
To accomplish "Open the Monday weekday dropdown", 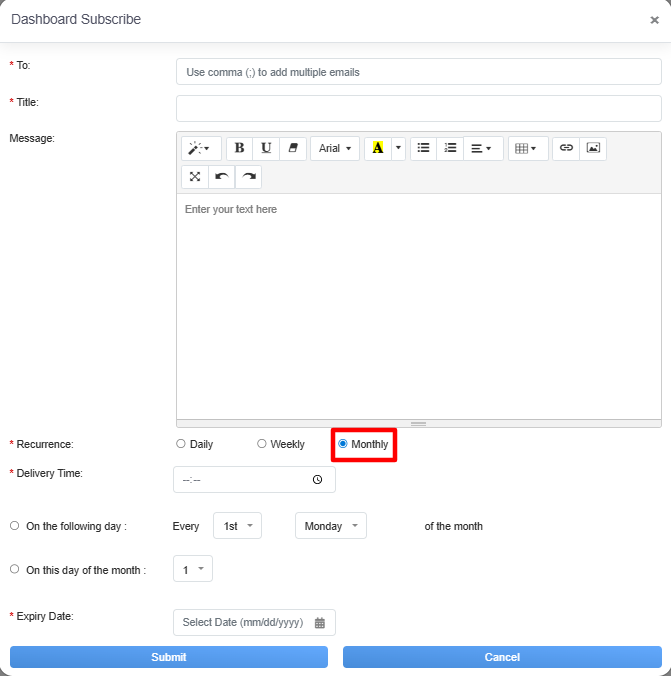I will 330,526.
